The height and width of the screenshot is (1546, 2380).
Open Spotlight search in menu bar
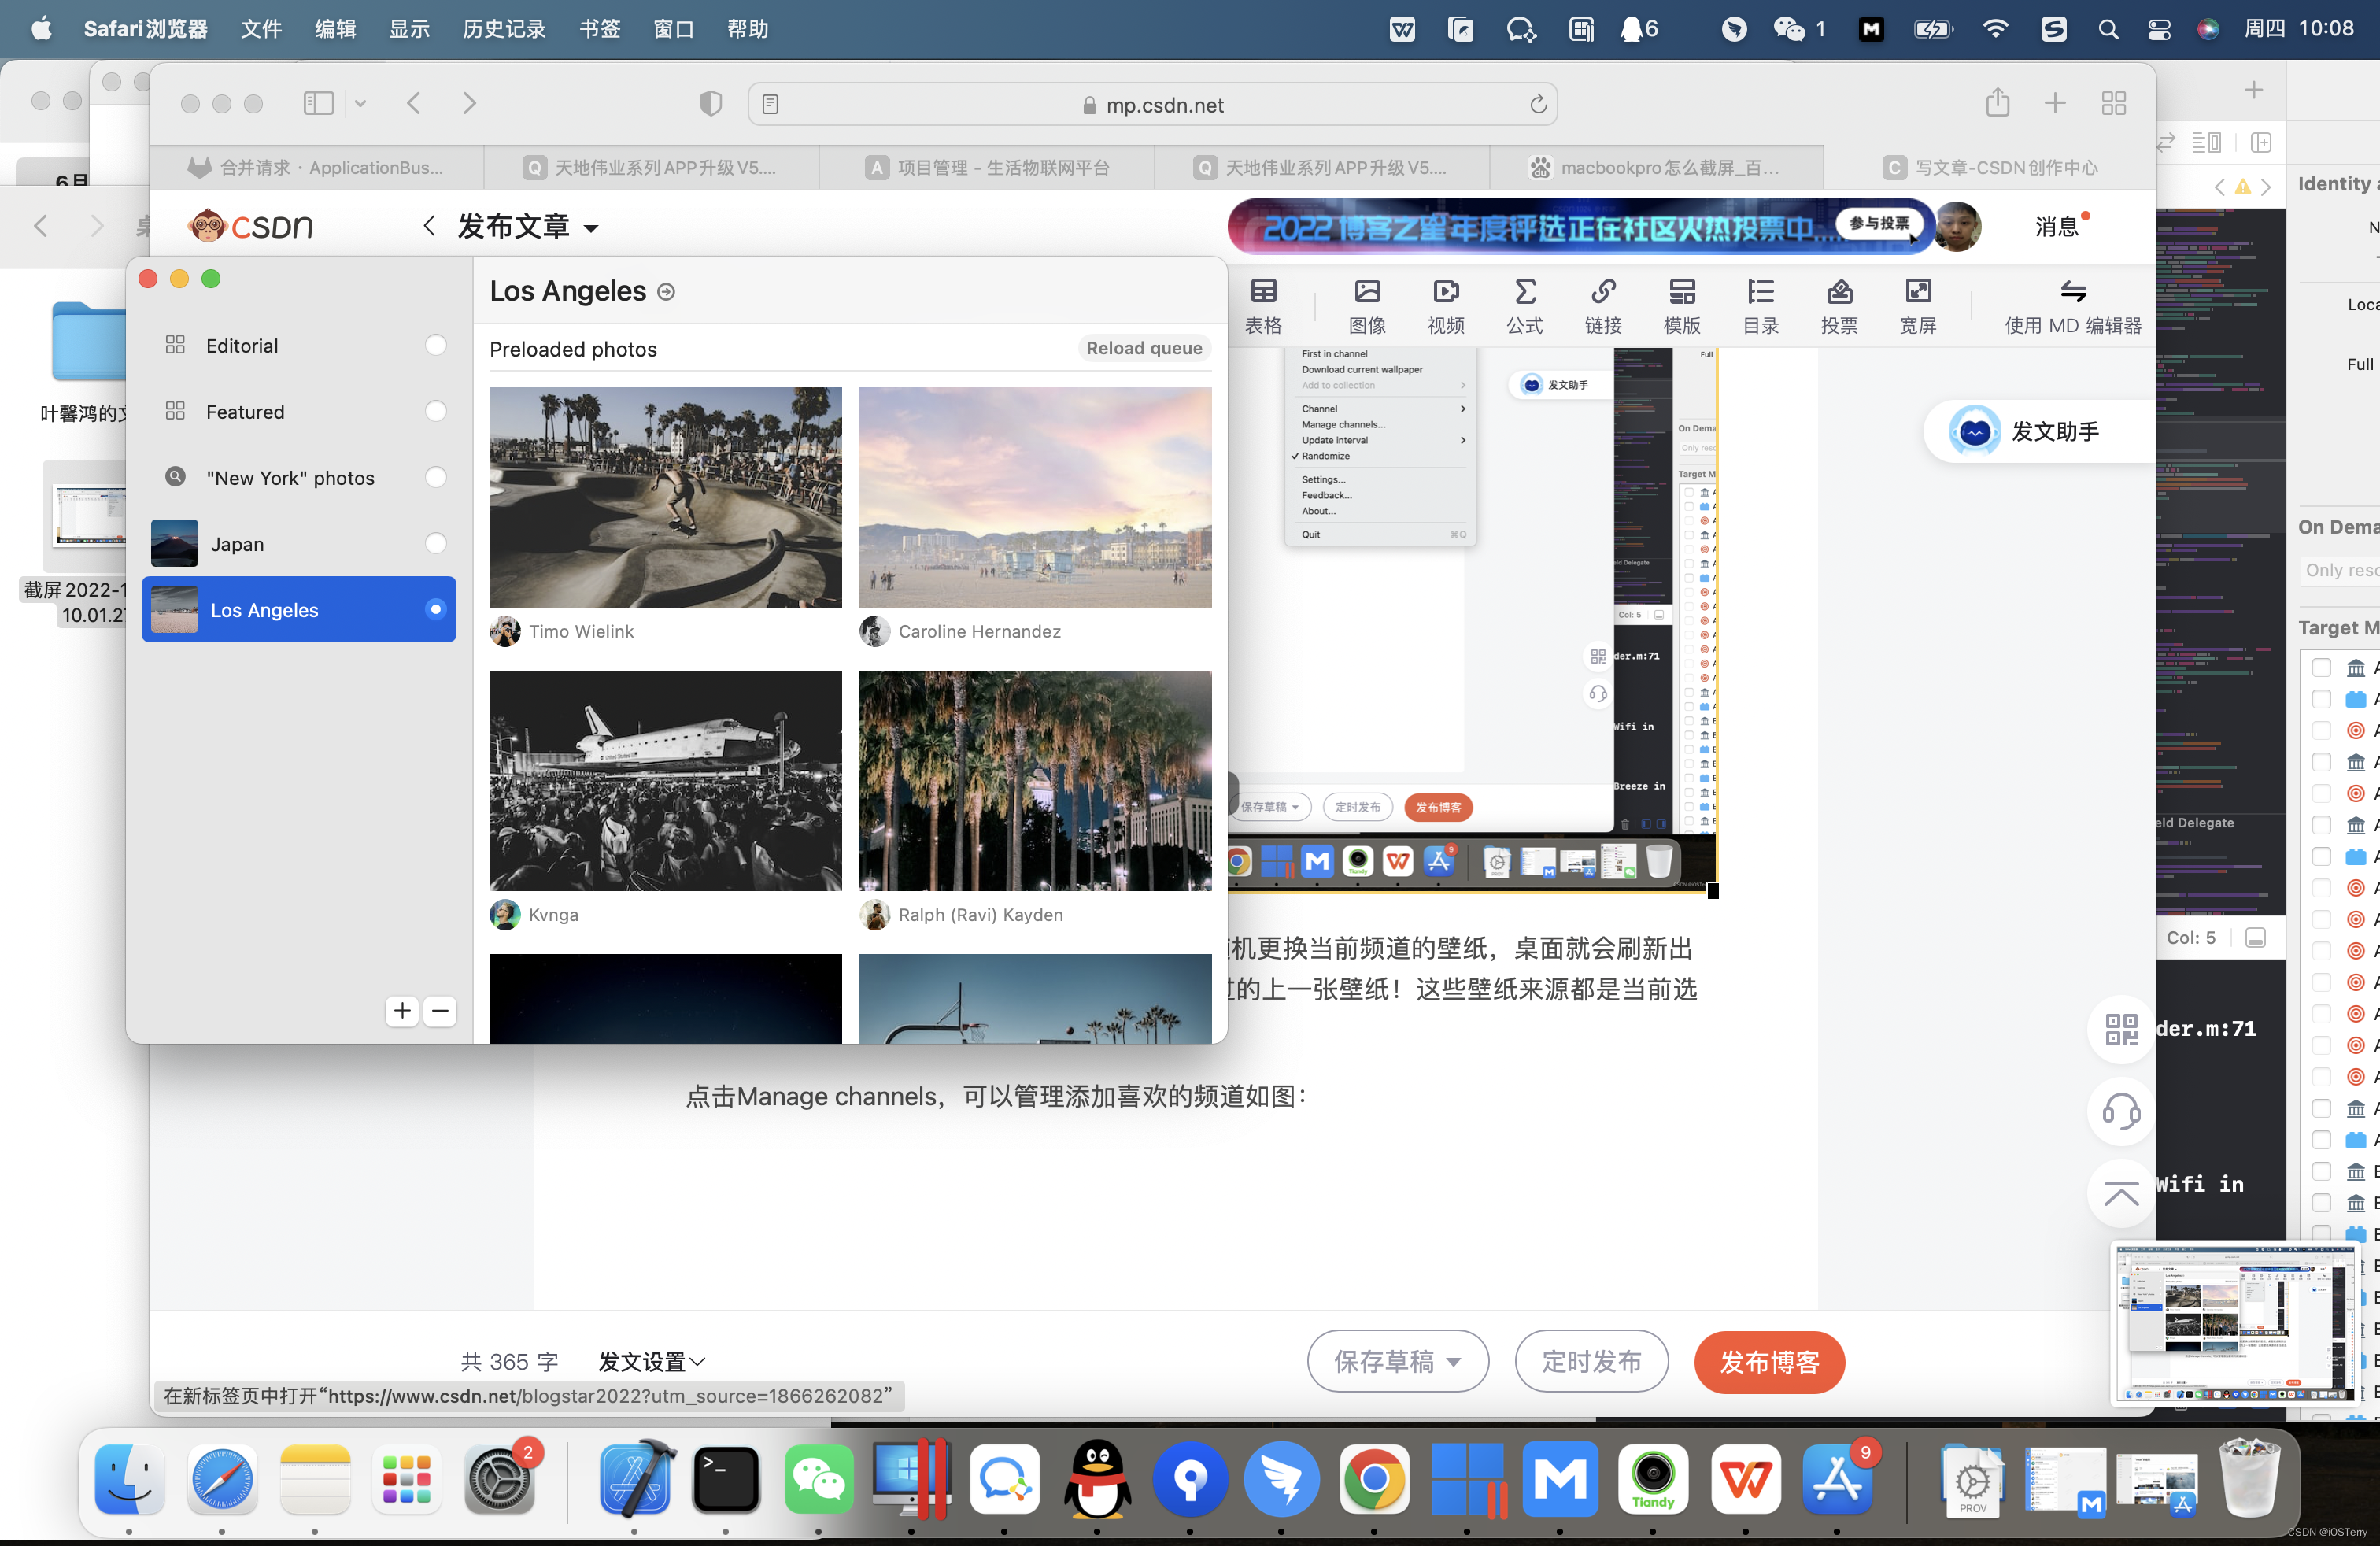coord(2107,29)
